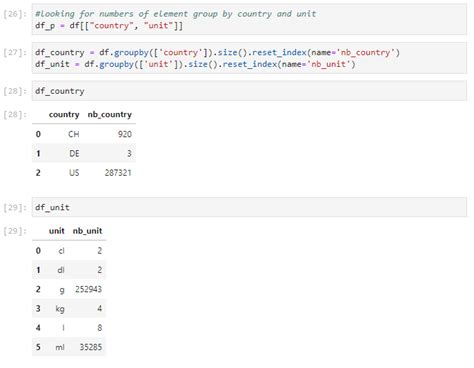Click the value 8 in row l
The width and height of the screenshot is (474, 368).
[x=100, y=328]
